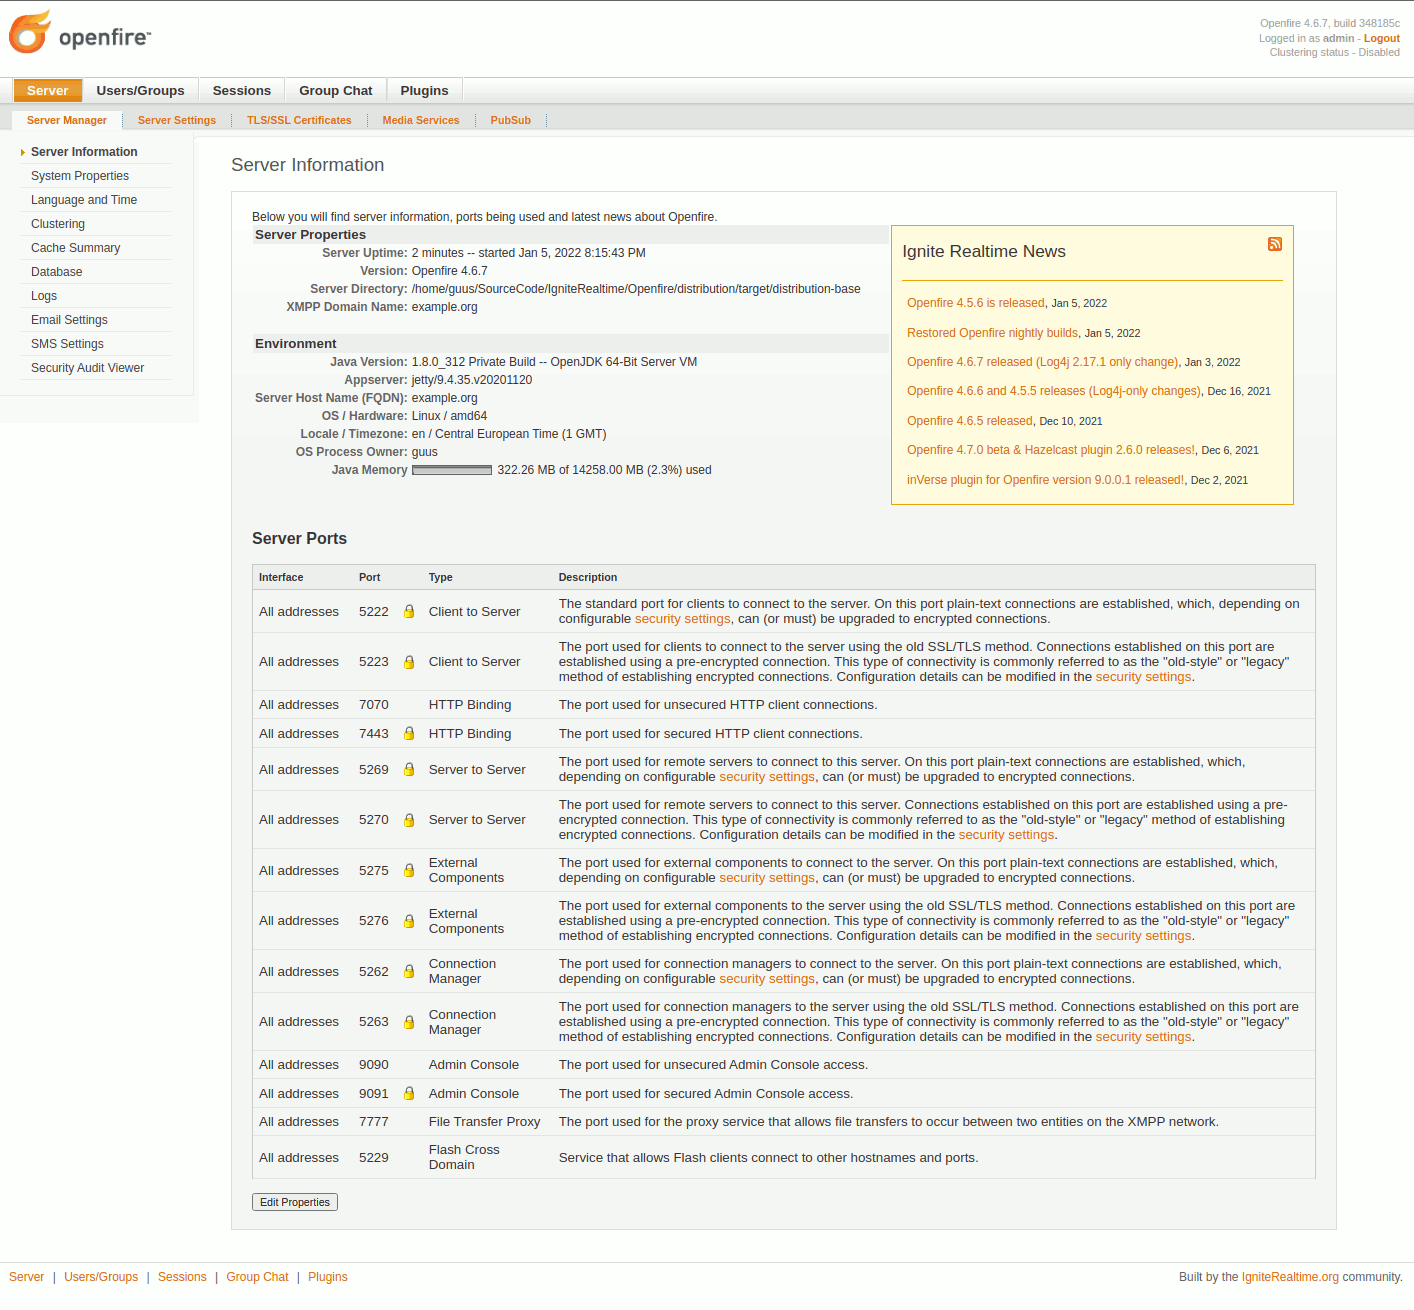
Task: Open the 'Openfire 4.5.6 is released' news link
Action: pos(976,303)
